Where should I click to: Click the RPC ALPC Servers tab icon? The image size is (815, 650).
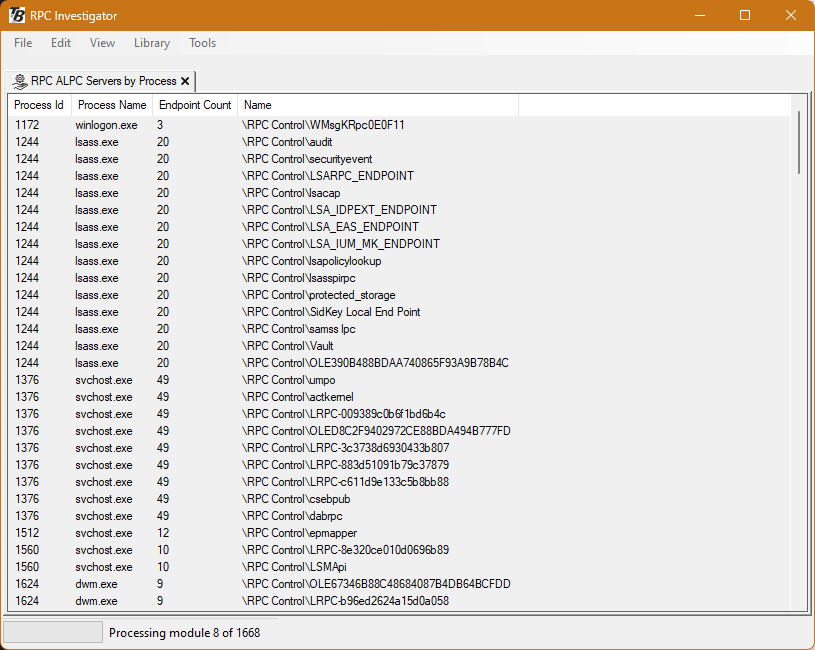pyautogui.click(x=20, y=81)
